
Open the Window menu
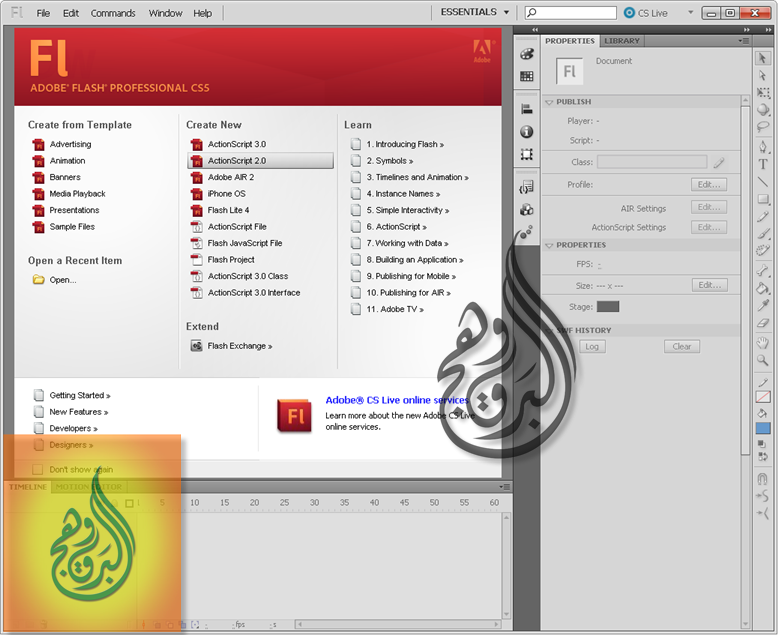tap(165, 13)
